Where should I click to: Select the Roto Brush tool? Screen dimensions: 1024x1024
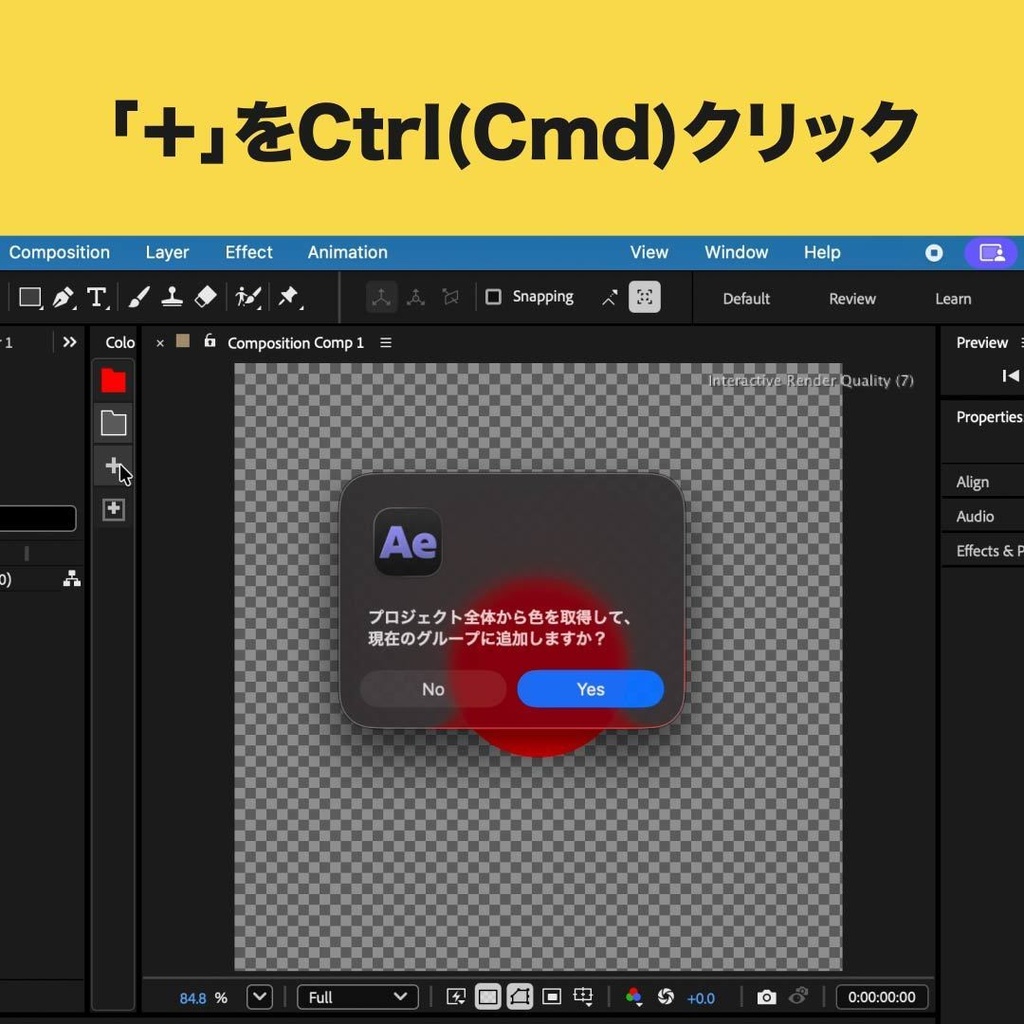[246, 297]
